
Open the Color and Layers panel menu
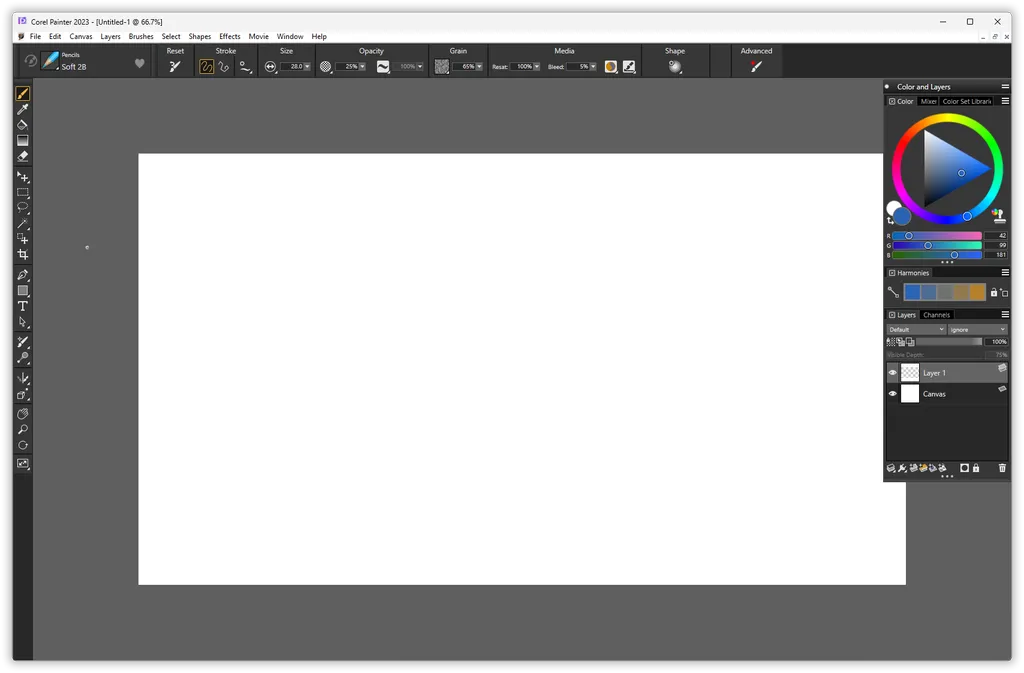[x=1005, y=86]
